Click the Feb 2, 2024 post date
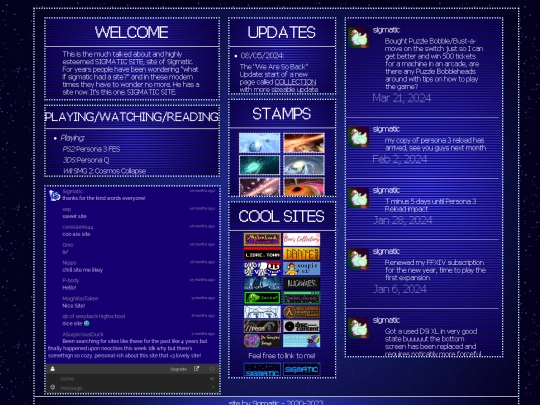 click(x=400, y=159)
